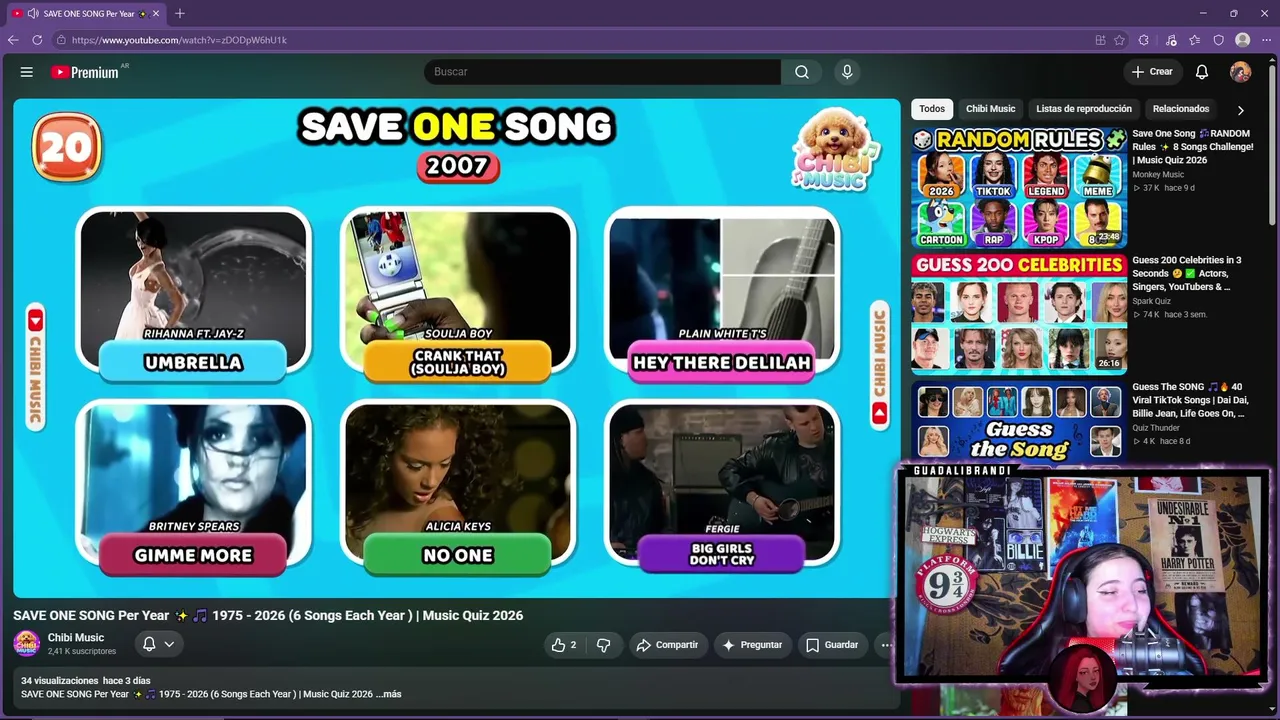1280x720 pixels.
Task: View site information lock icon
Action: 61,40
